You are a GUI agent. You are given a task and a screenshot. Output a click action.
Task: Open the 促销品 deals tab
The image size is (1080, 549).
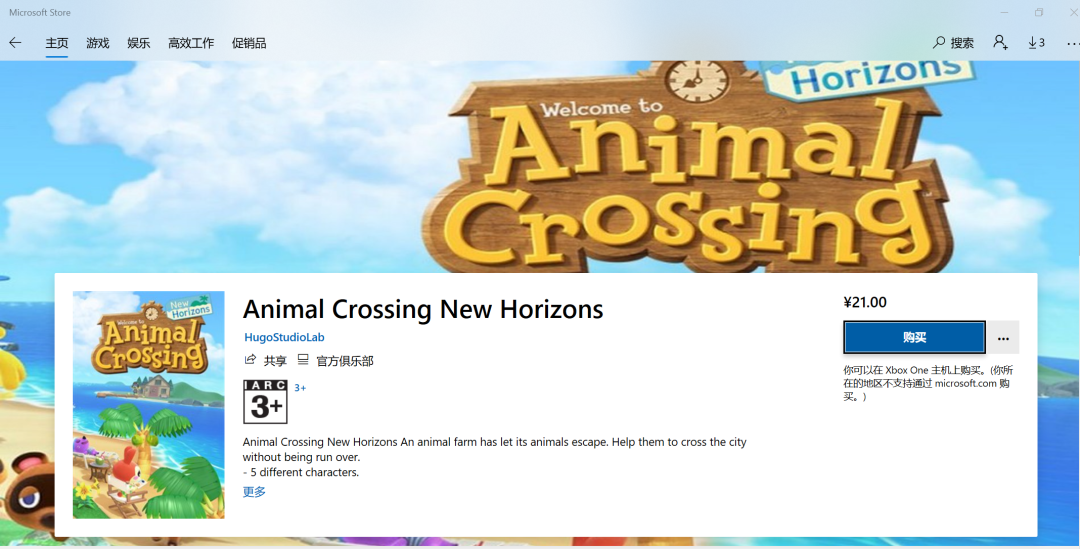(x=249, y=43)
